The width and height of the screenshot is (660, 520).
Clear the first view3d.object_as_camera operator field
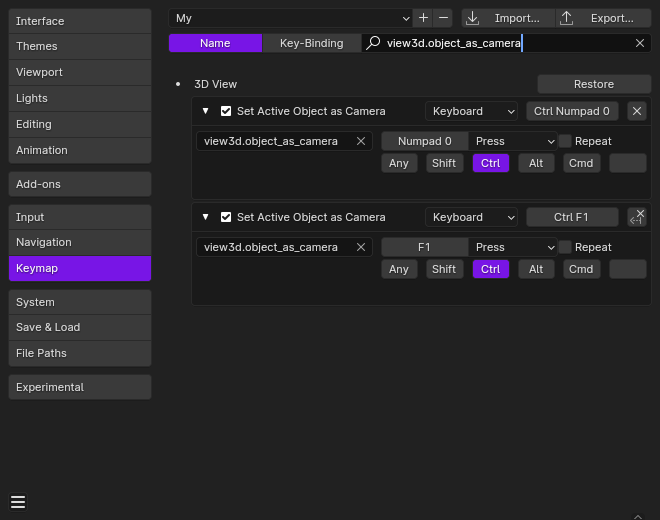click(x=361, y=141)
